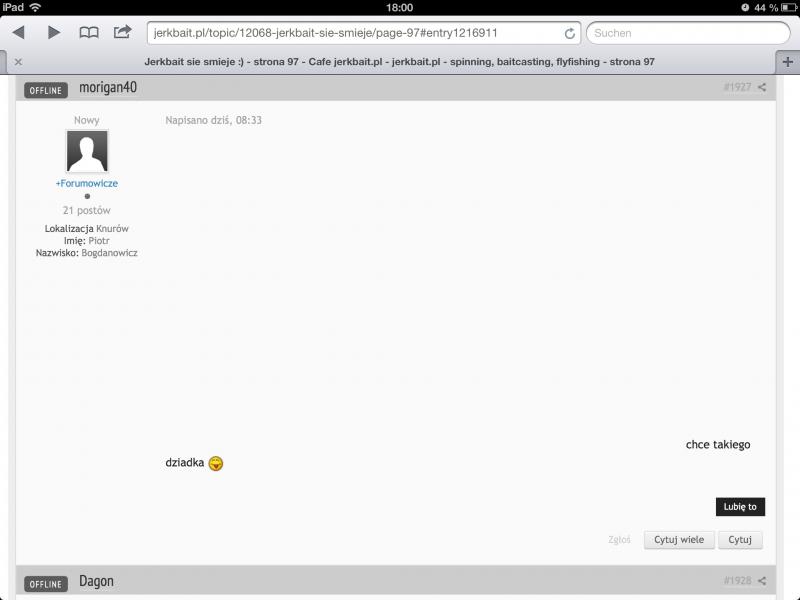
Task: Tap the Safari back arrow
Action: (18, 33)
